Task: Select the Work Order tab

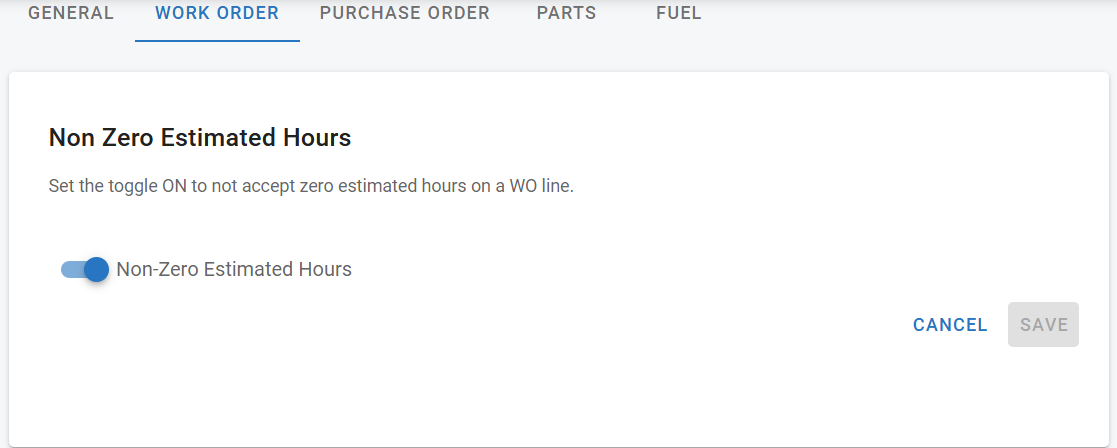Action: (x=217, y=14)
